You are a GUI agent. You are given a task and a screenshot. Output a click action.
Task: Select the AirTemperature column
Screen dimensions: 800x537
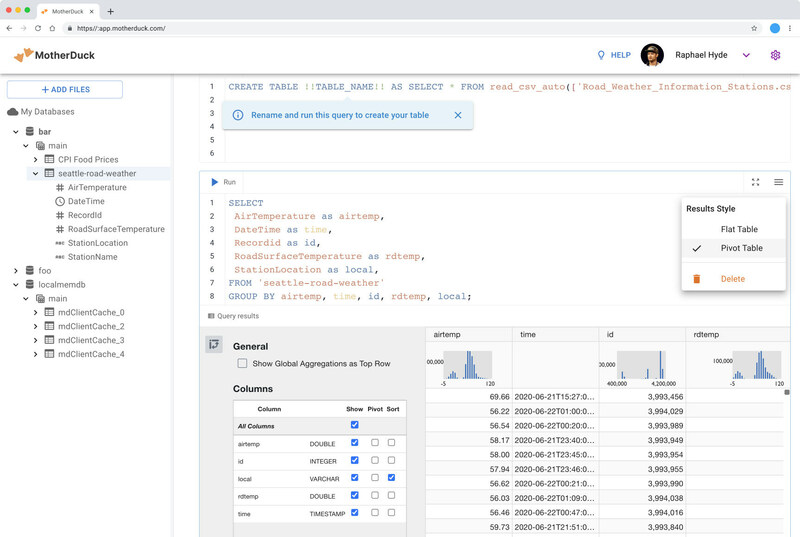pos(97,187)
